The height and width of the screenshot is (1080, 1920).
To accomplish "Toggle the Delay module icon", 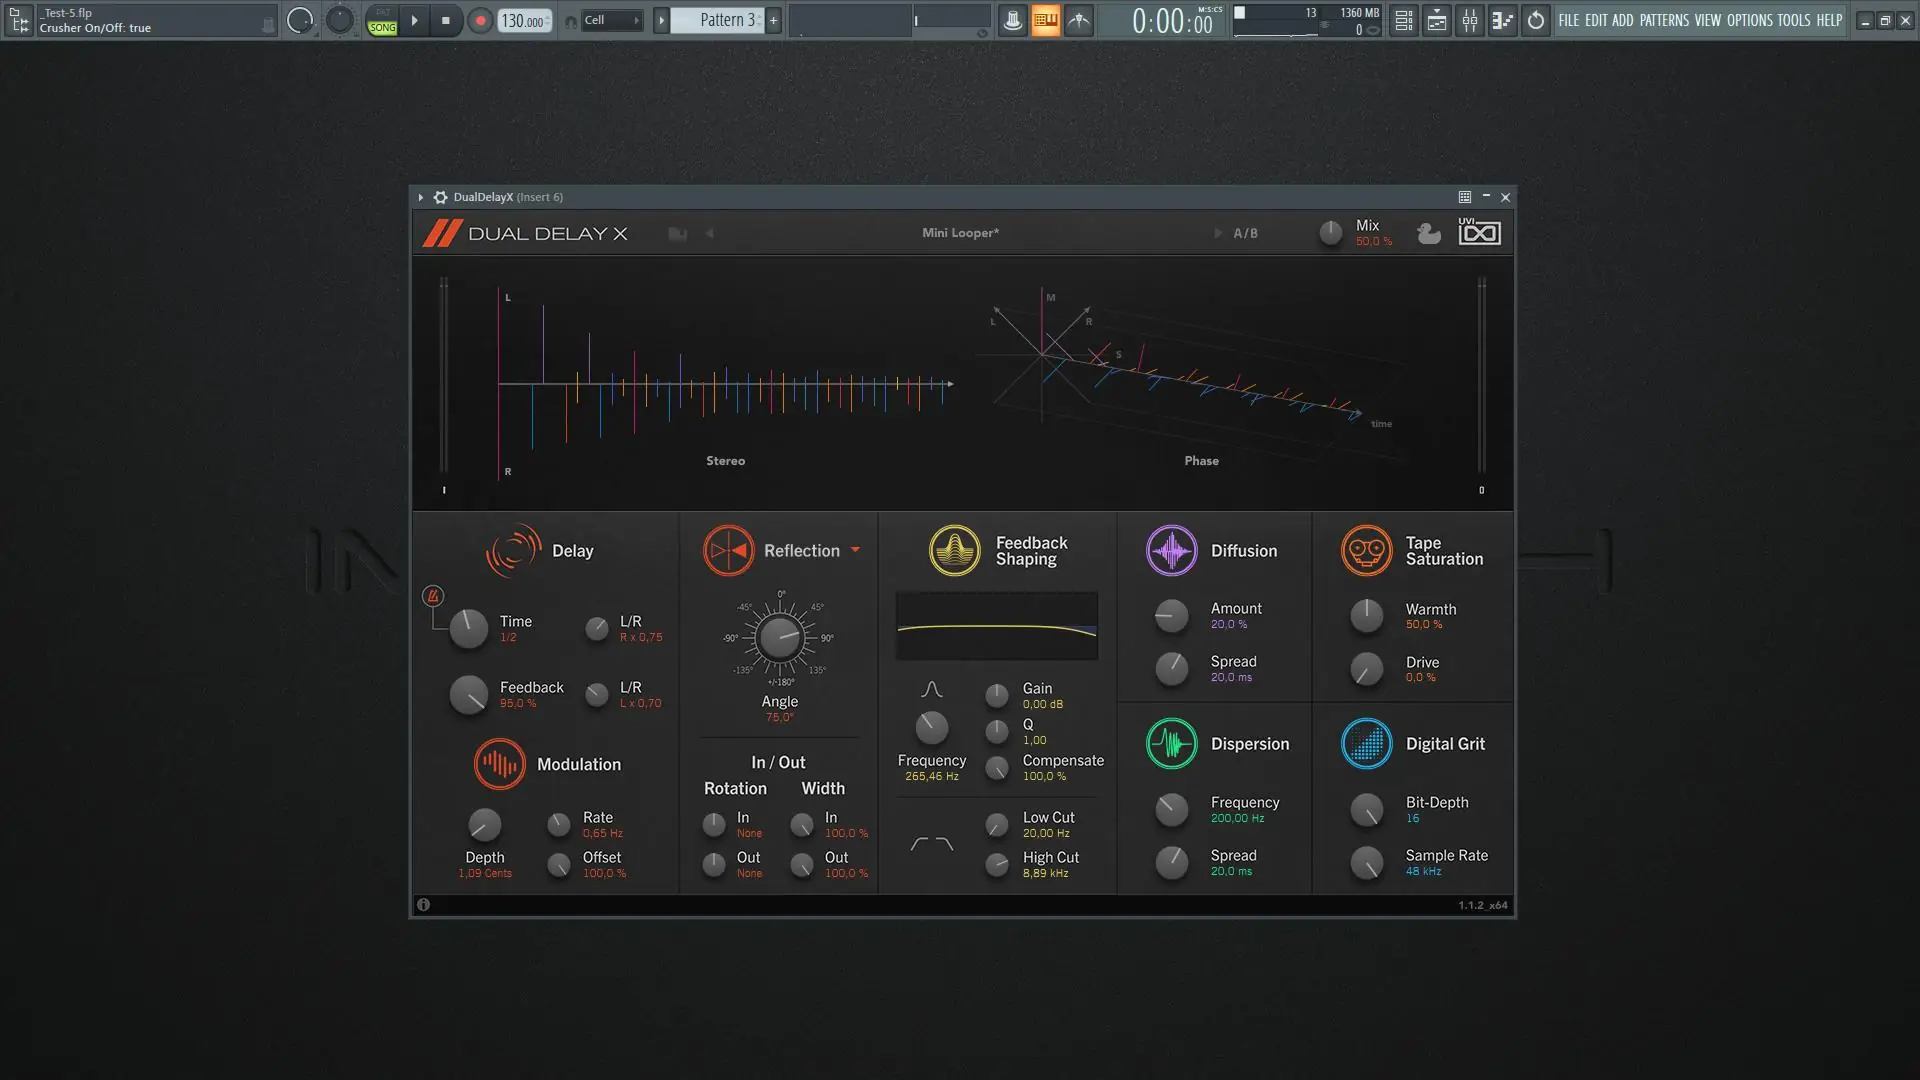I will [x=513, y=551].
